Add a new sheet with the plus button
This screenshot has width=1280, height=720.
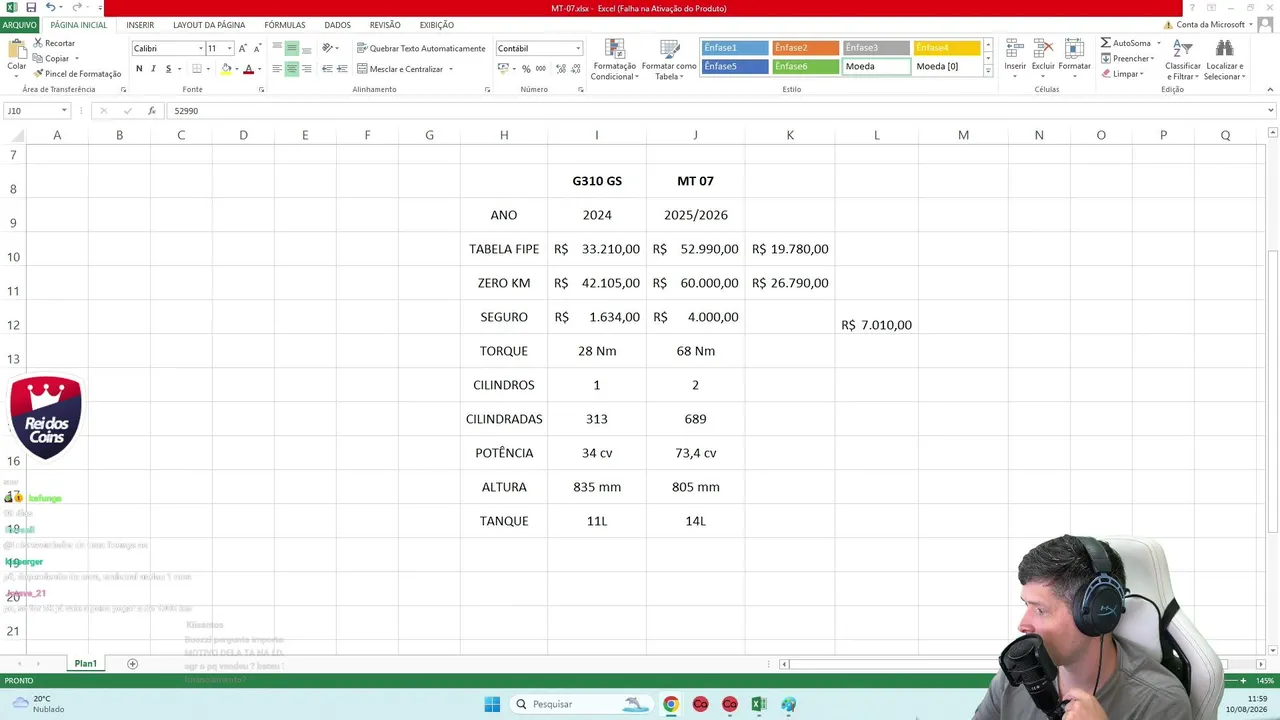point(132,664)
